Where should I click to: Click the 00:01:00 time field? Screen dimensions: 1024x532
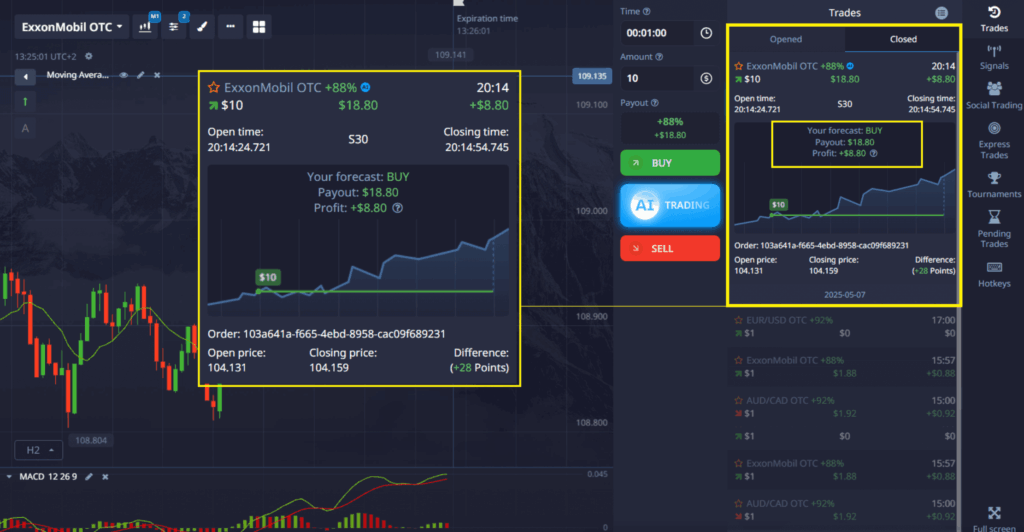(x=656, y=33)
